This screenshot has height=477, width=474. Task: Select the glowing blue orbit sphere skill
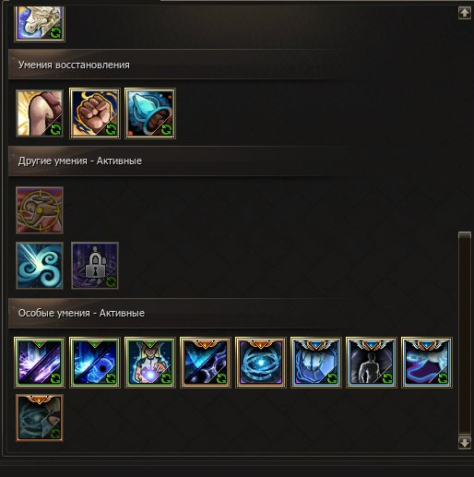coord(261,363)
